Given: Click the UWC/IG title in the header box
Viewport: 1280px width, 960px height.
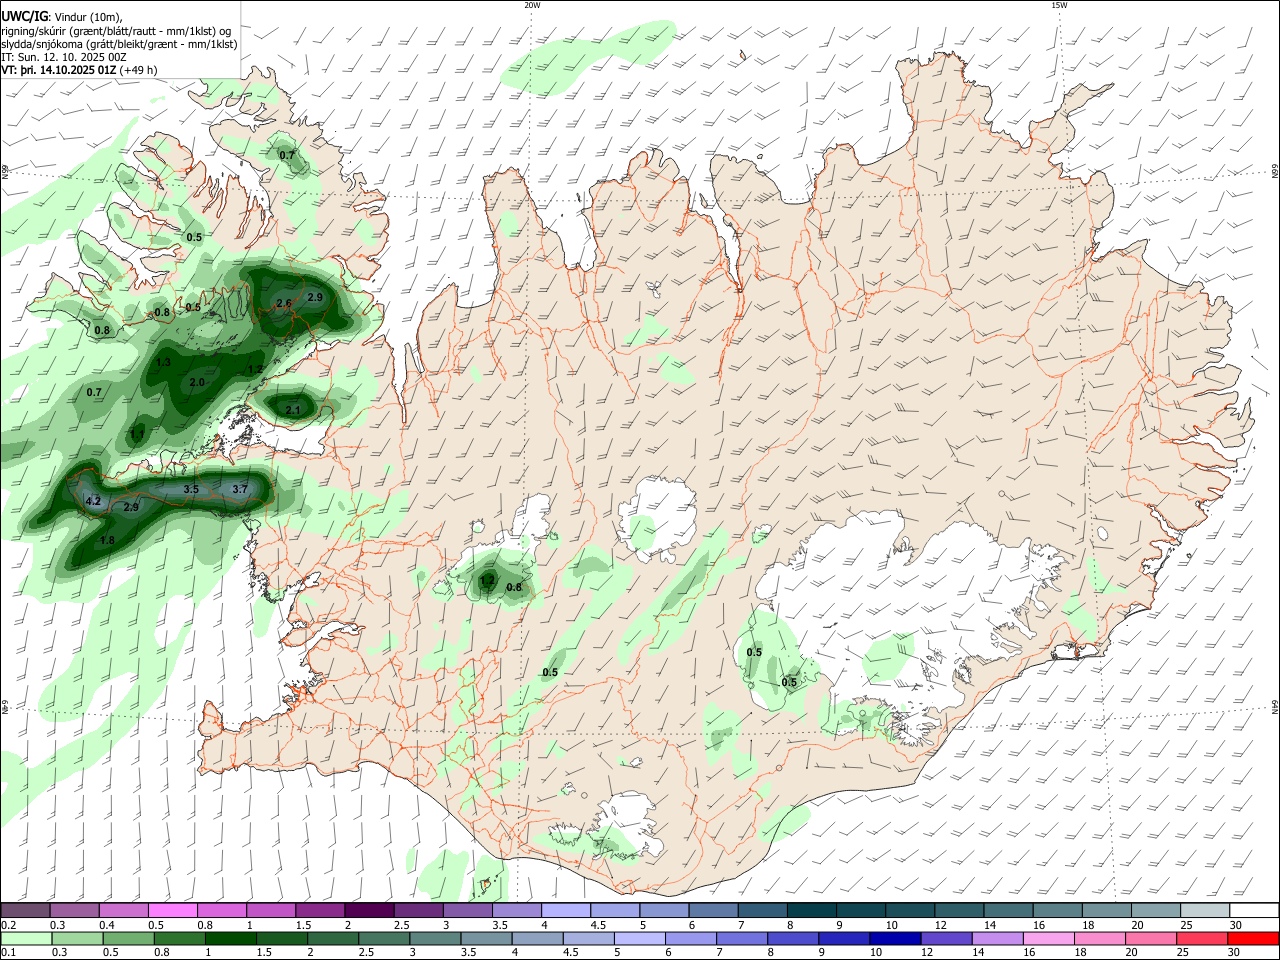Looking at the screenshot, I should [x=25, y=16].
